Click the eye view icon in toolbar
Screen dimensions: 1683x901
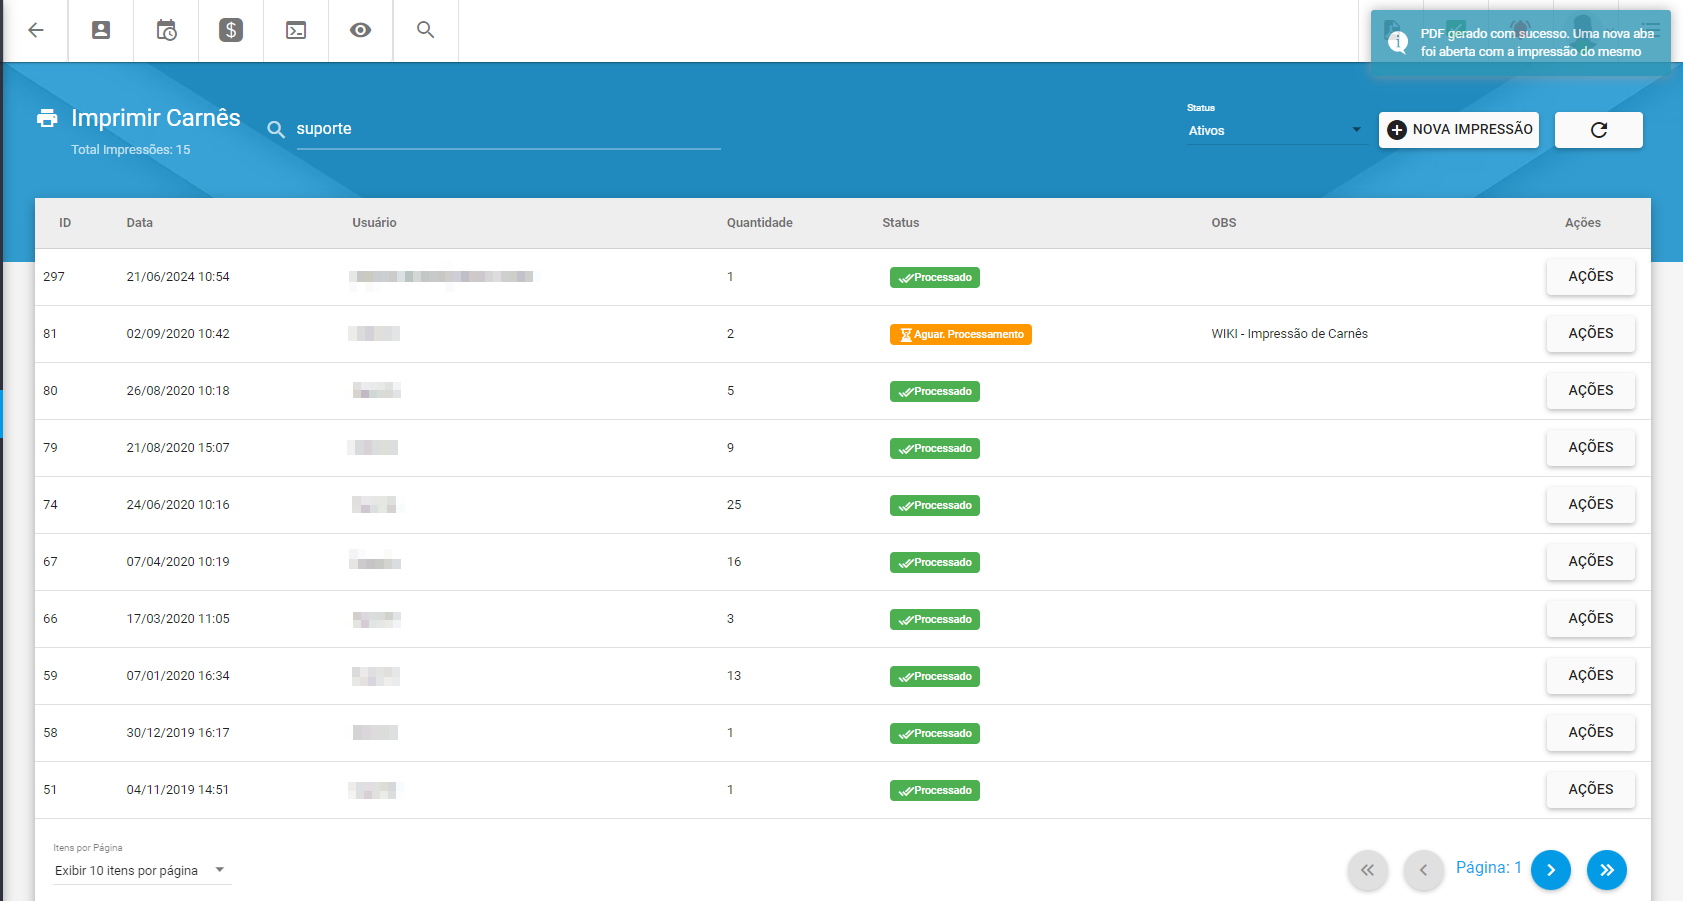361,30
